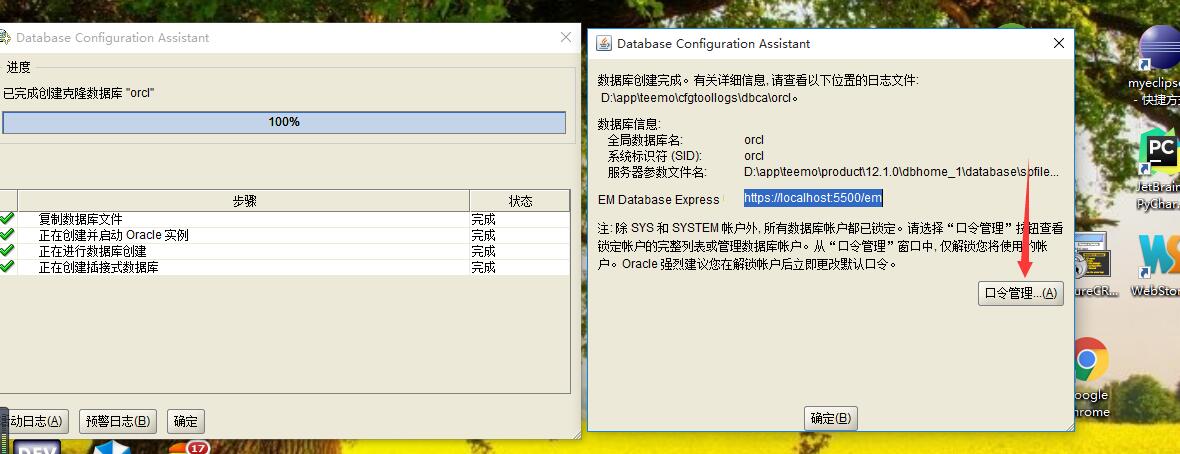Click 完成 status for 正在创建插接式数据库
The width and height of the screenshot is (1180, 454).
pos(483,267)
